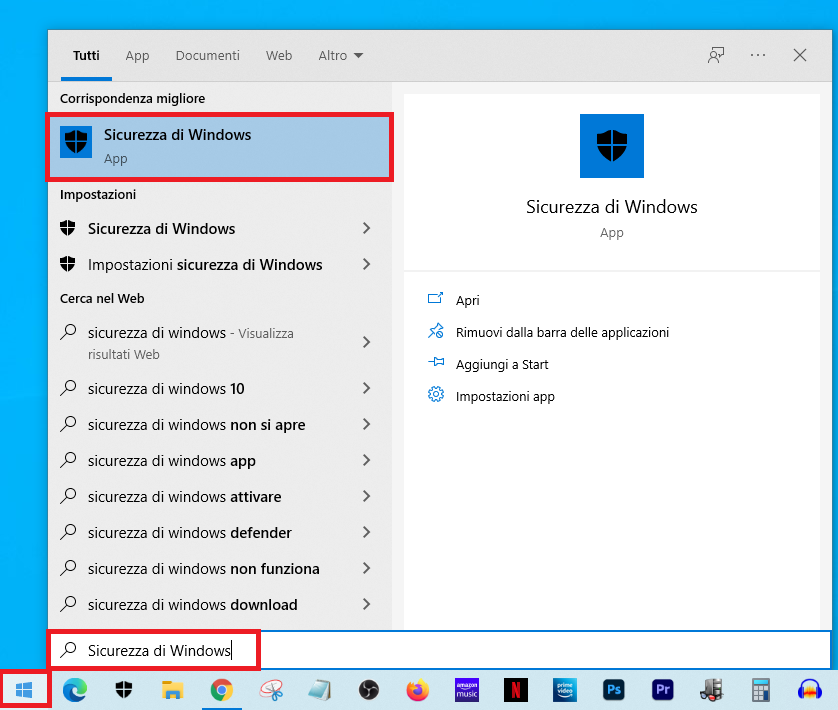Viewport: 838px width, 710px height.
Task: Click the search field containing Sicurezza di Windows
Action: [439, 650]
